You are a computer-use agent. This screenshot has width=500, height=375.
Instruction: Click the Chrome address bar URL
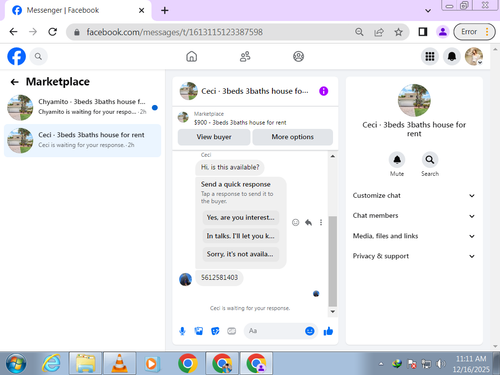174,32
